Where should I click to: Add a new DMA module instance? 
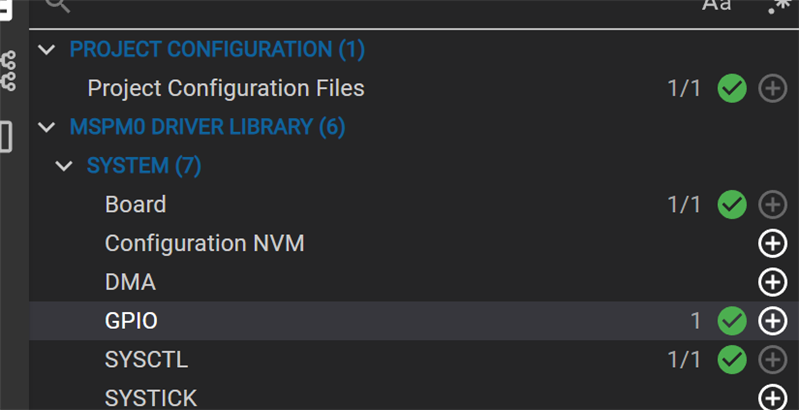coord(772,282)
